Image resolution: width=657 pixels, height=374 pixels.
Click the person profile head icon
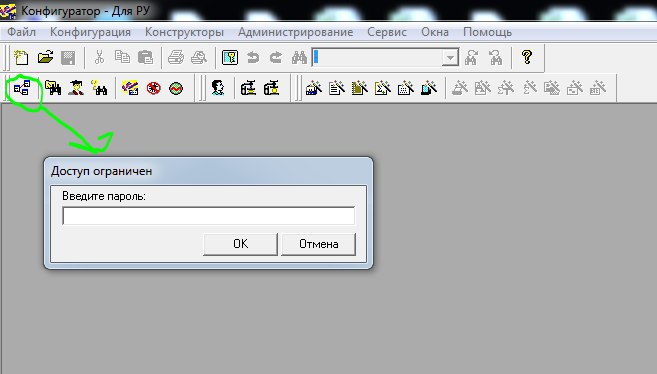click(217, 88)
